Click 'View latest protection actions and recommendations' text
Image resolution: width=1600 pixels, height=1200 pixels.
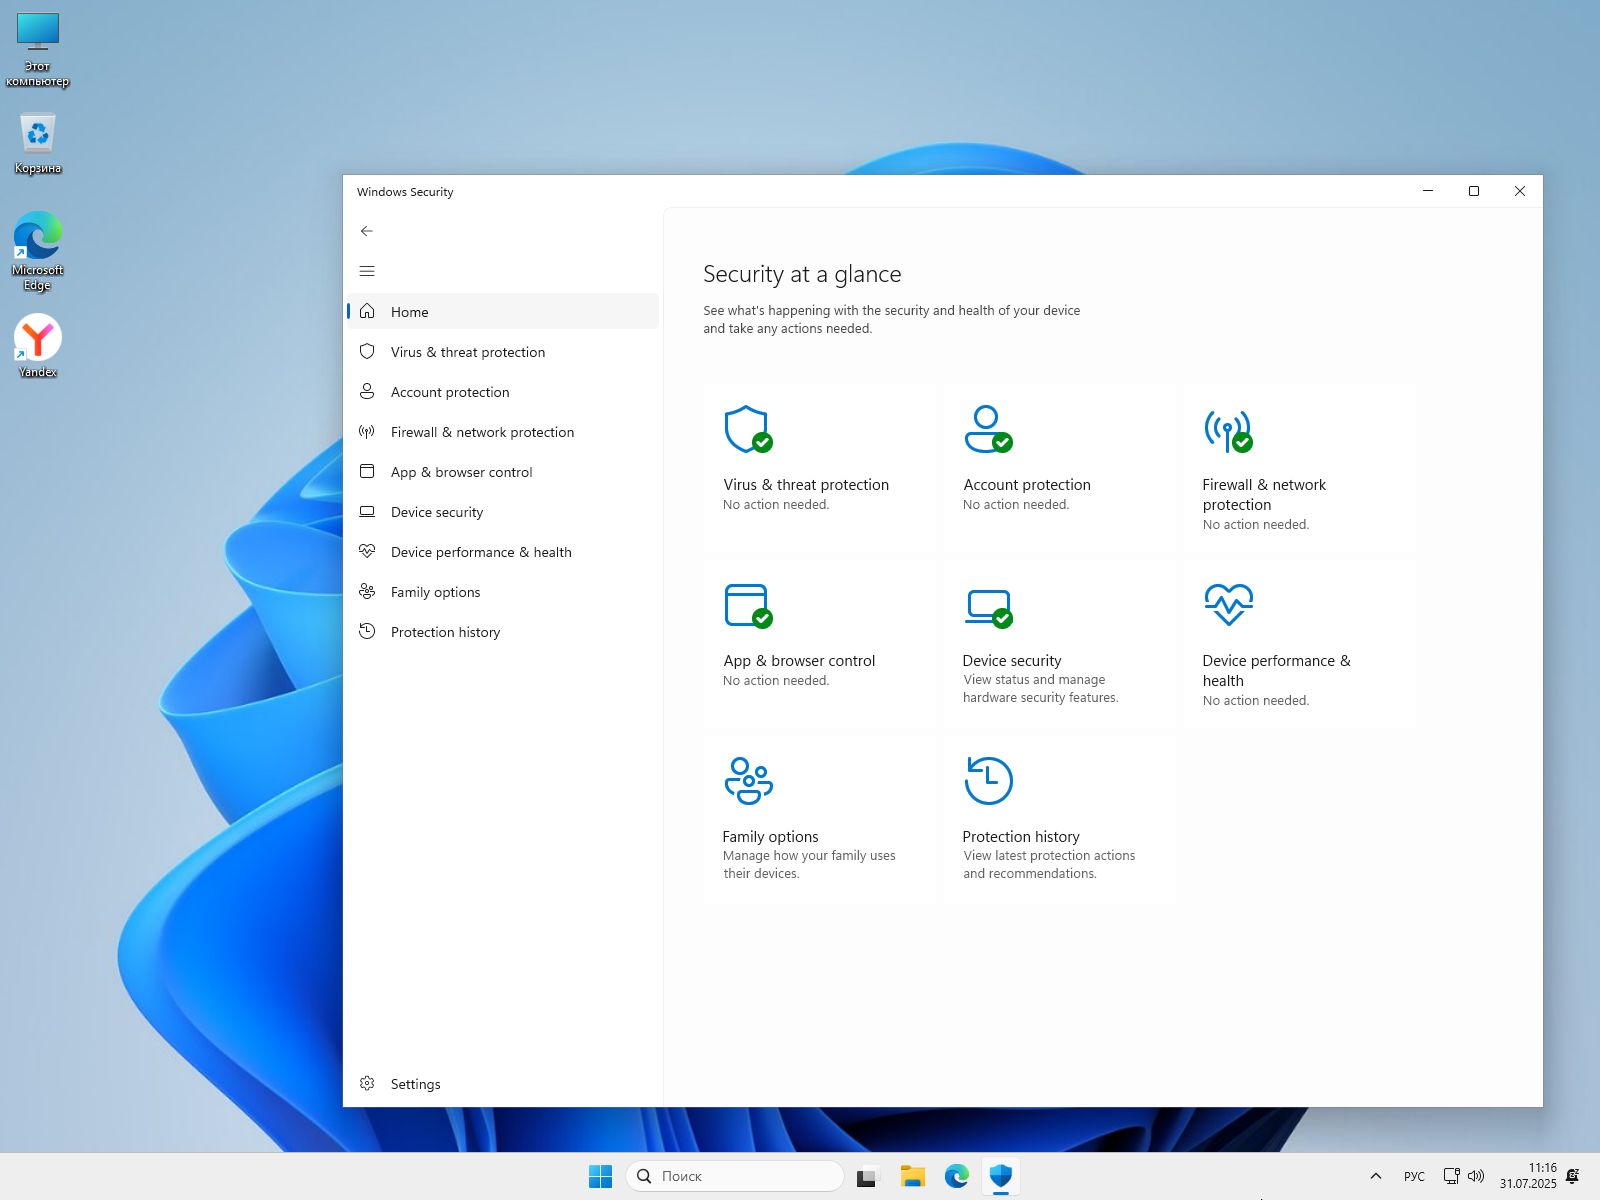click(1049, 865)
